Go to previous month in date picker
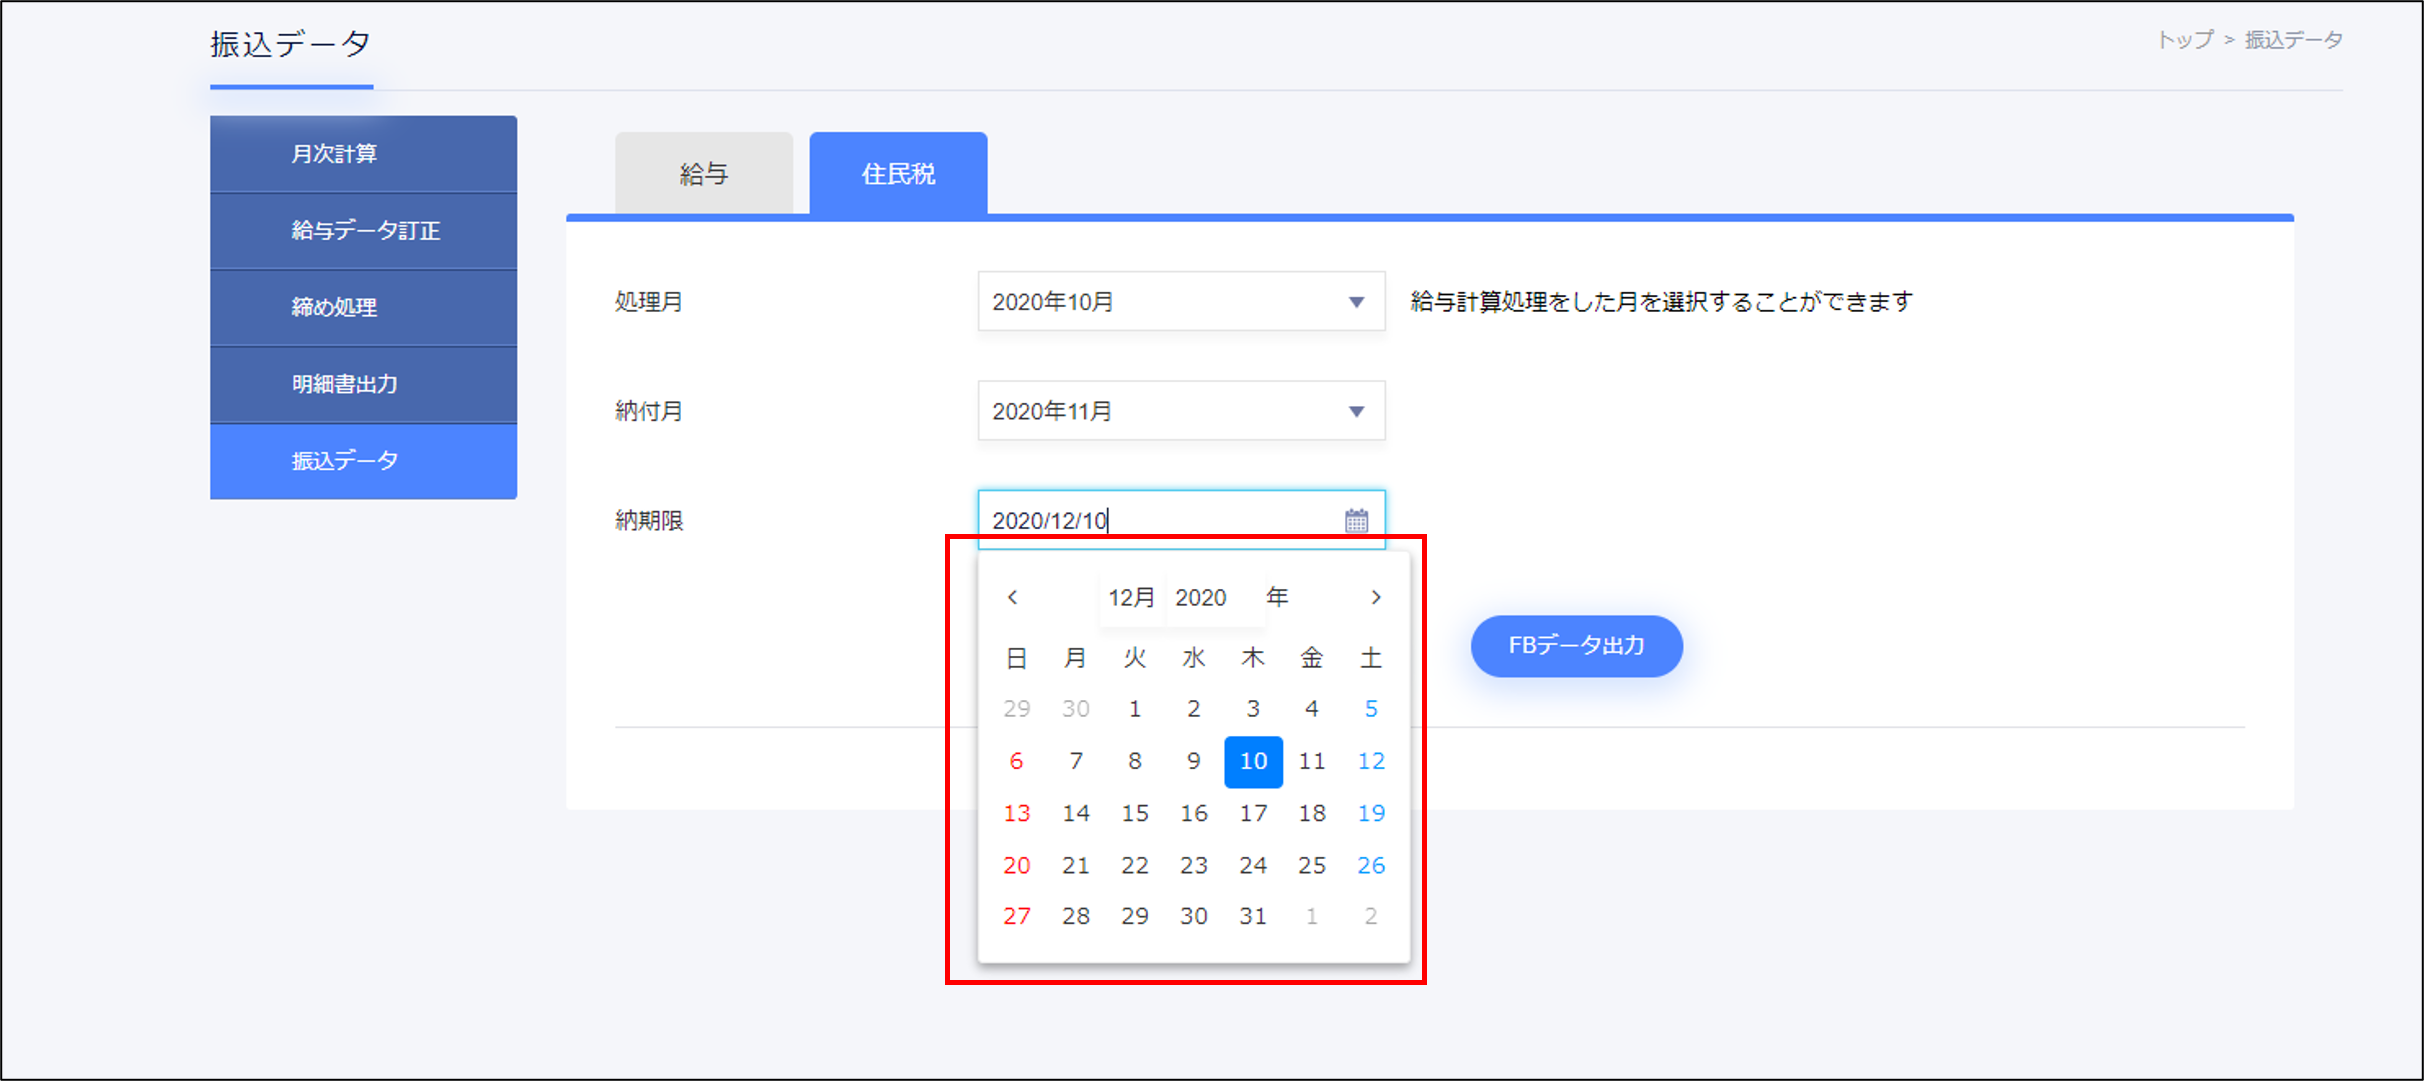2424x1081 pixels. tap(1012, 597)
